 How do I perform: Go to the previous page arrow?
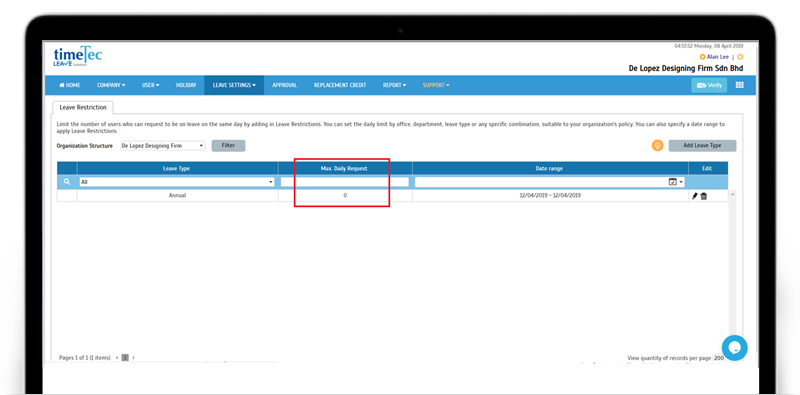[x=117, y=358]
